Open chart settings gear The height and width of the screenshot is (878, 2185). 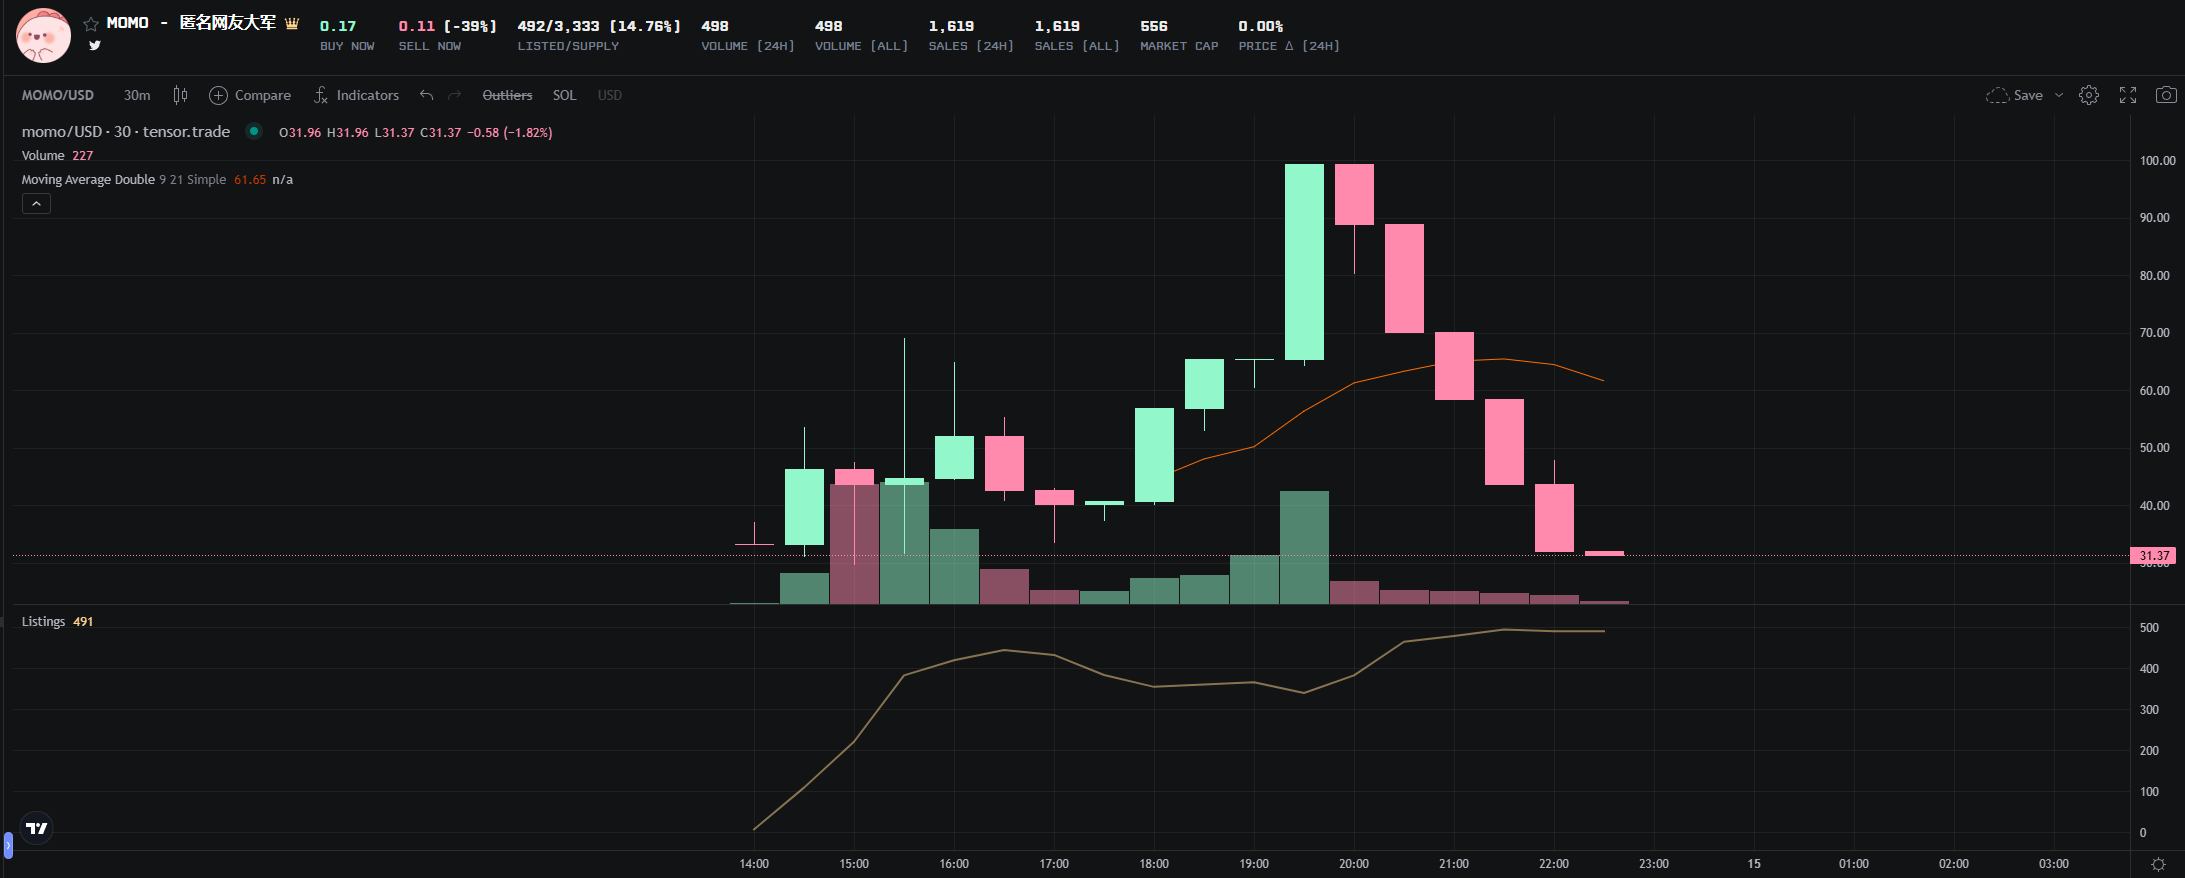[2089, 95]
